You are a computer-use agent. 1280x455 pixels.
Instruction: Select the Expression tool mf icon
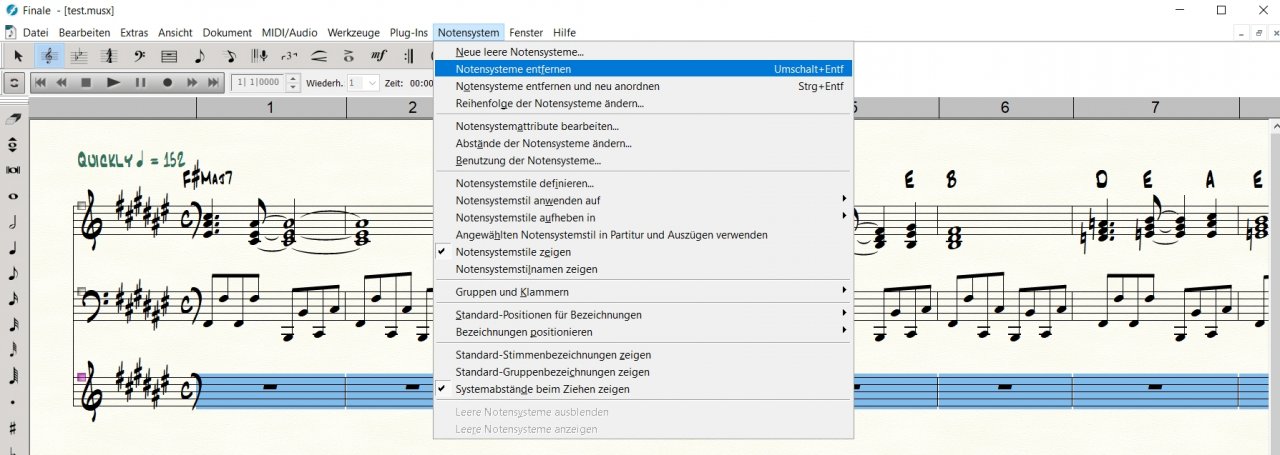point(379,56)
